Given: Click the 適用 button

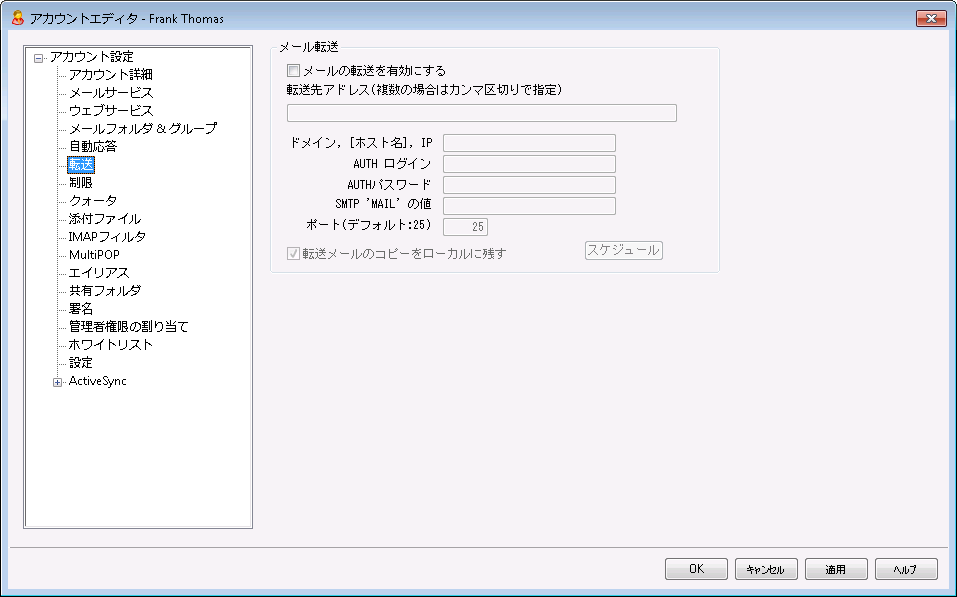Looking at the screenshot, I should [835, 569].
